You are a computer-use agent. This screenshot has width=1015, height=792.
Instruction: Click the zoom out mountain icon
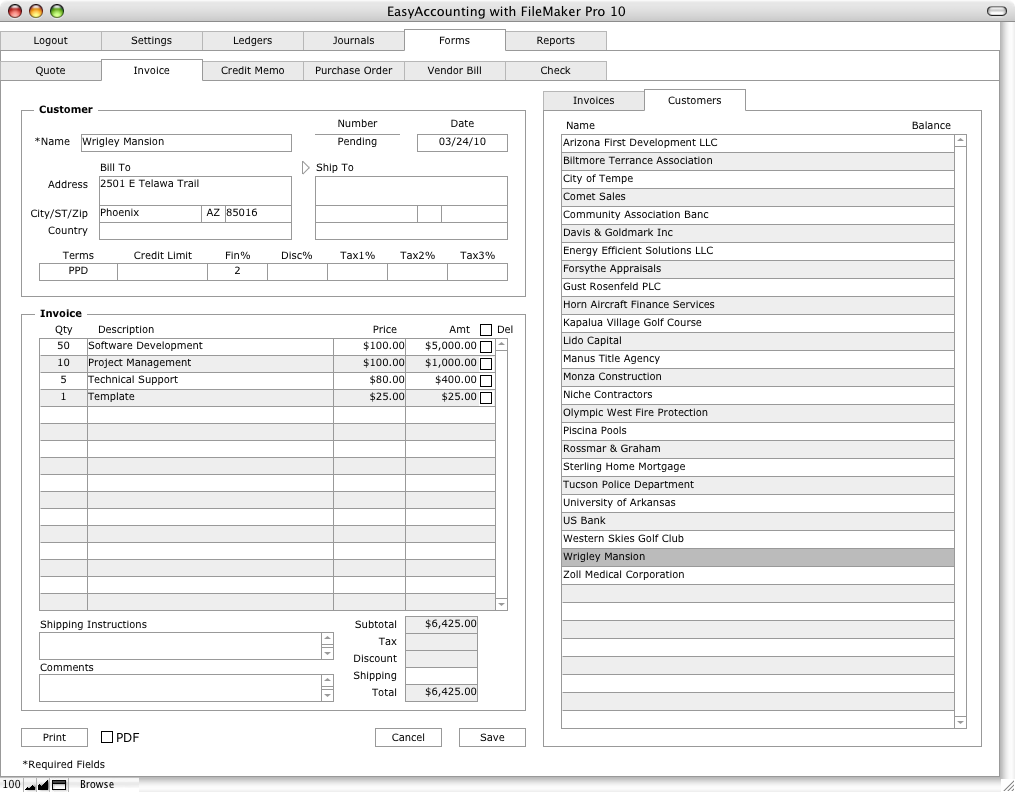pyautogui.click(x=29, y=785)
